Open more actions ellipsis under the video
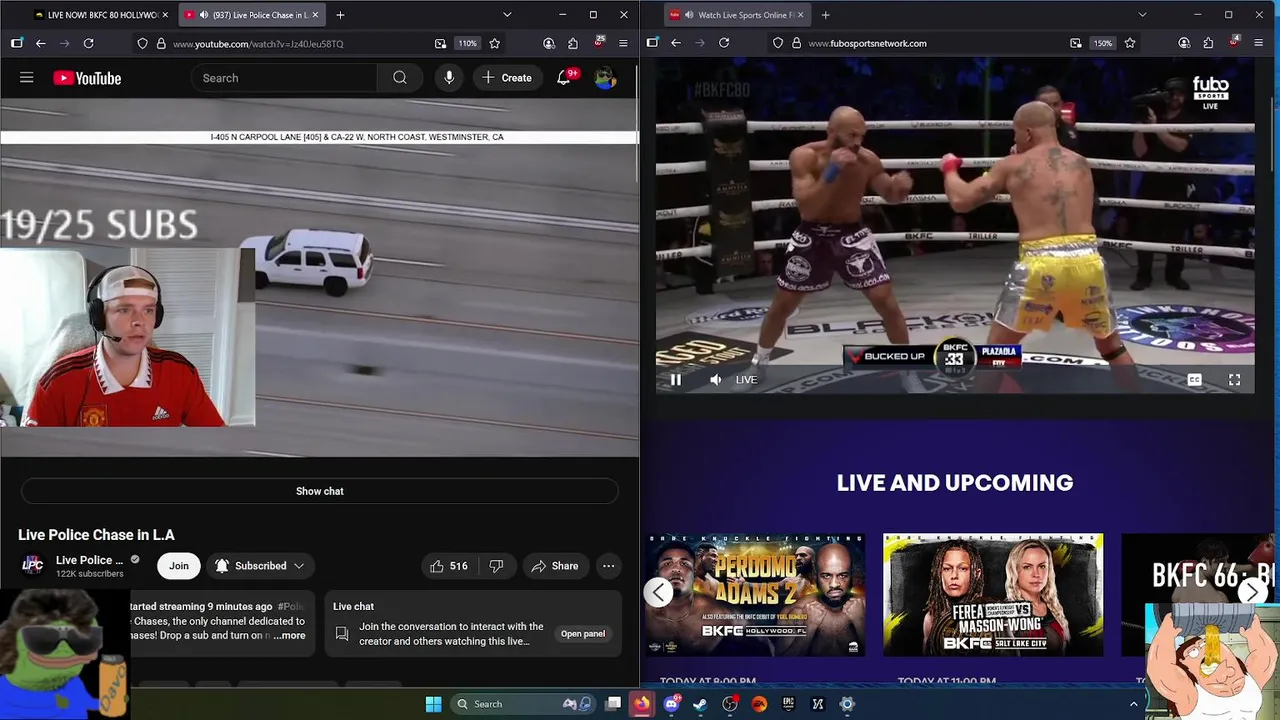Screen dimensions: 1280x720 (x=608, y=566)
